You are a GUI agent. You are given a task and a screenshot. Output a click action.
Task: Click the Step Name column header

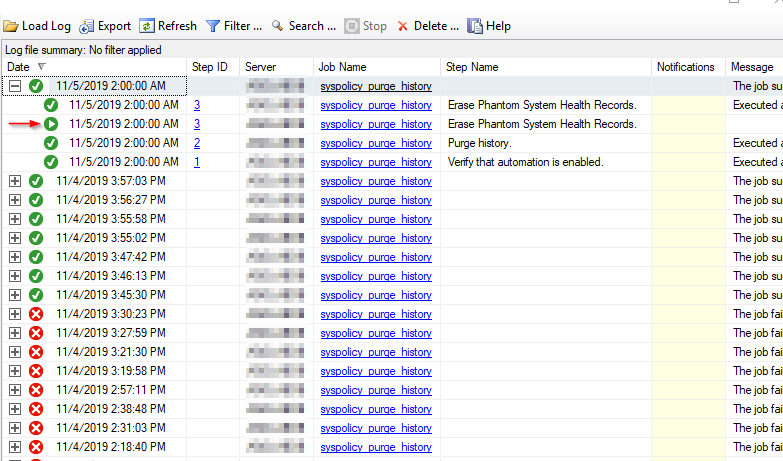(473, 67)
